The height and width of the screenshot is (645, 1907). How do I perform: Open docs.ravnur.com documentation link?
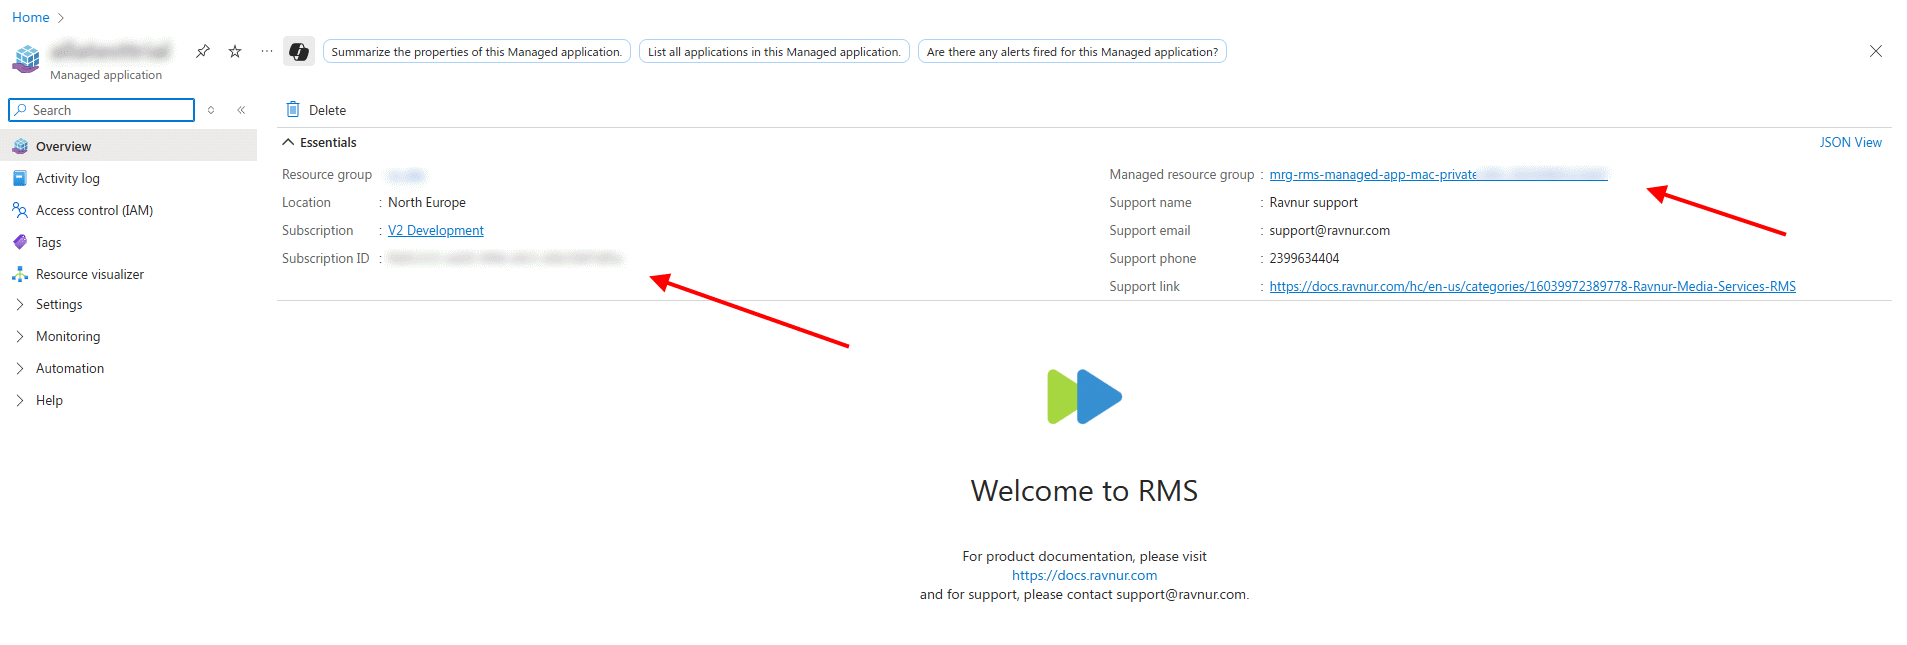click(1084, 575)
